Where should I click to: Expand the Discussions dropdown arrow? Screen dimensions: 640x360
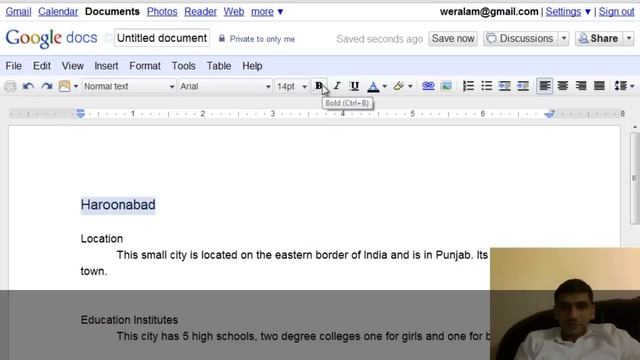click(x=564, y=38)
